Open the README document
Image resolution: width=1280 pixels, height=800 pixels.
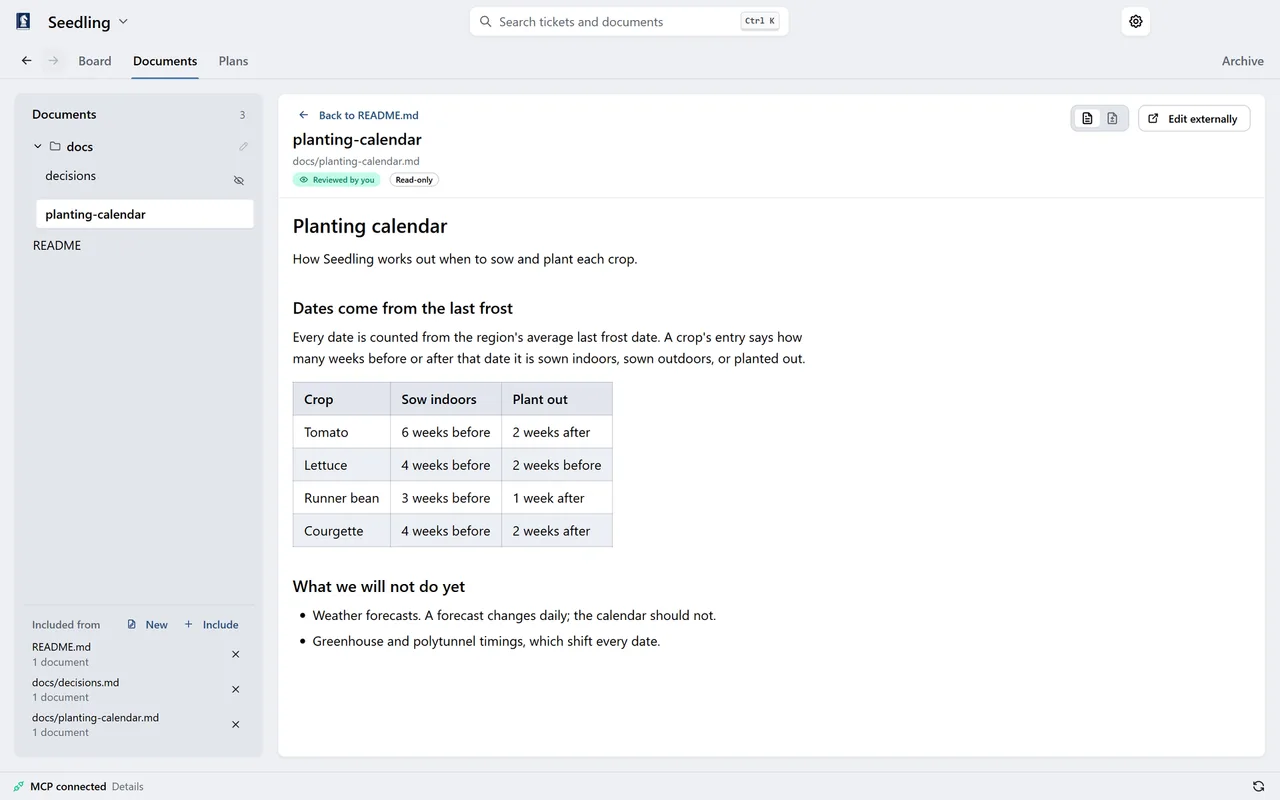pos(57,245)
